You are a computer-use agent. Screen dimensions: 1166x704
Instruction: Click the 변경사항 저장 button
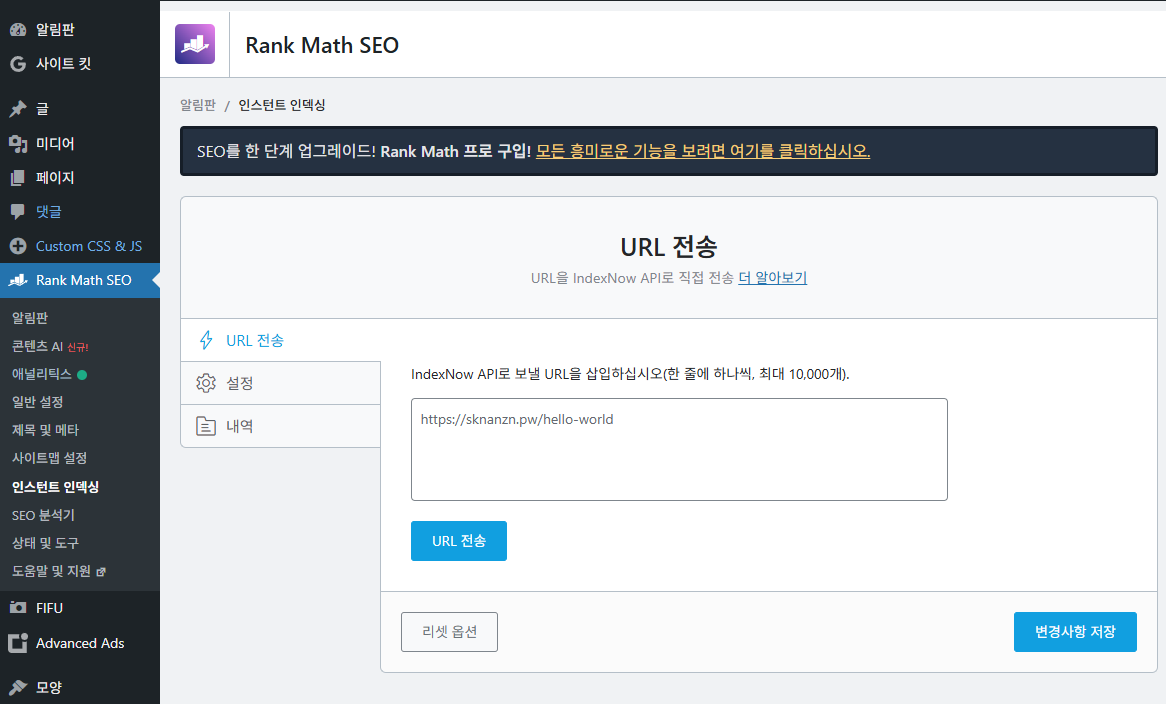(x=1075, y=632)
